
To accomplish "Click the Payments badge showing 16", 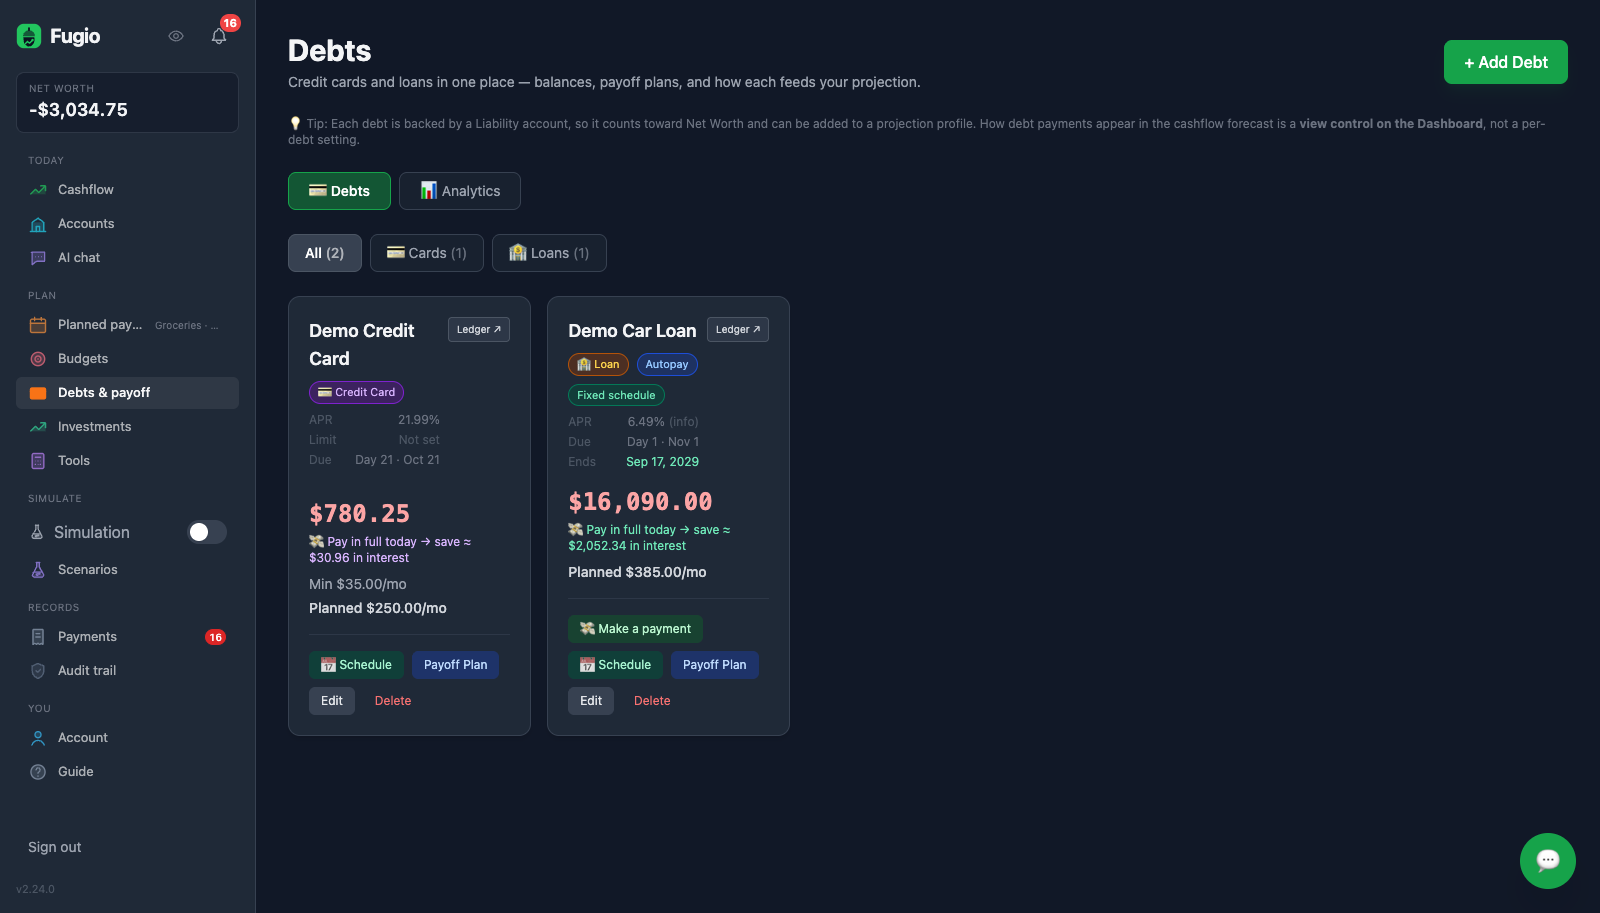I will 215,637.
